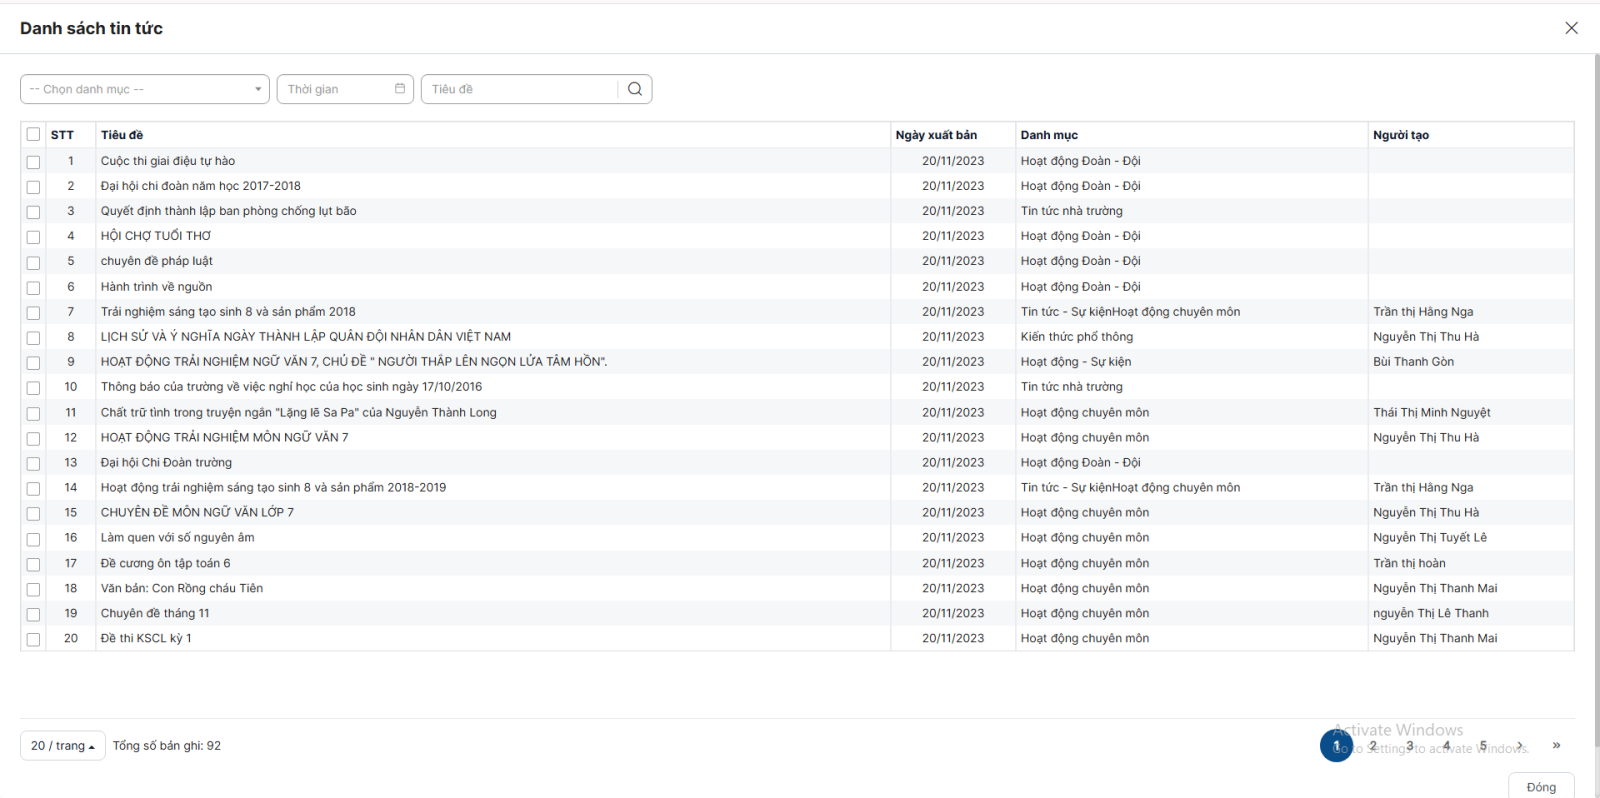Open the calendar icon in Thời gian field

pyautogui.click(x=400, y=89)
